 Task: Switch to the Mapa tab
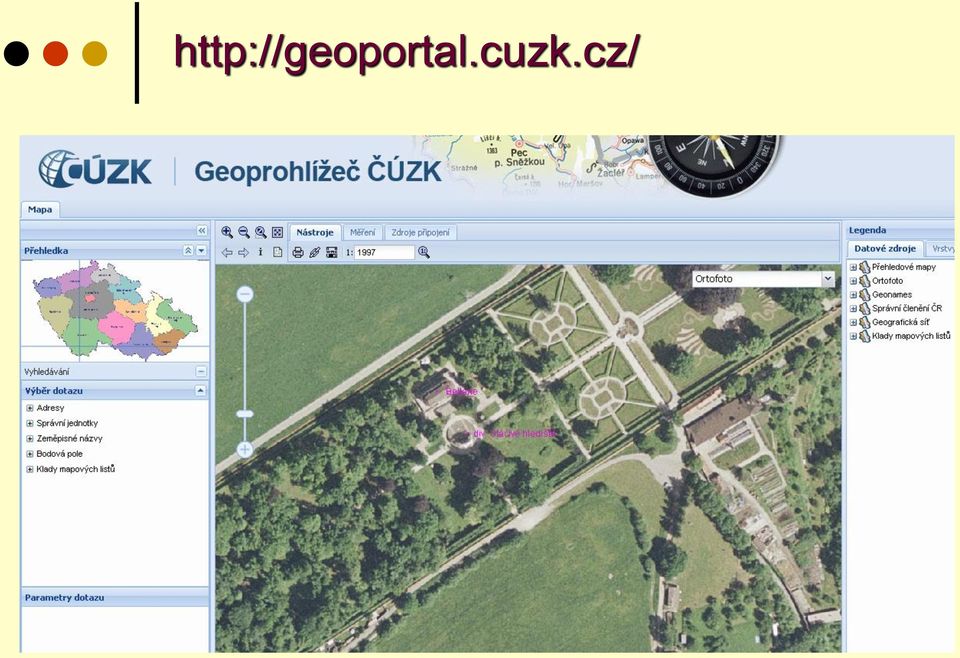point(40,209)
